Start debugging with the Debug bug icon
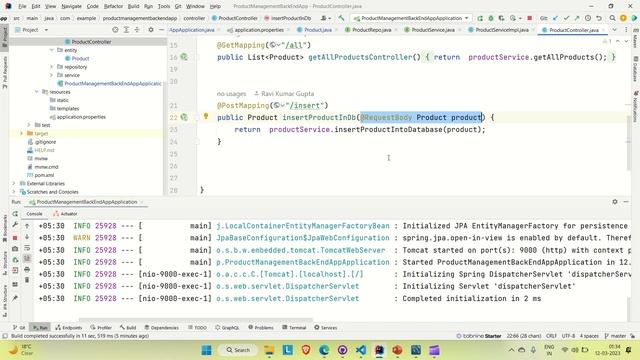 click(x=491, y=18)
